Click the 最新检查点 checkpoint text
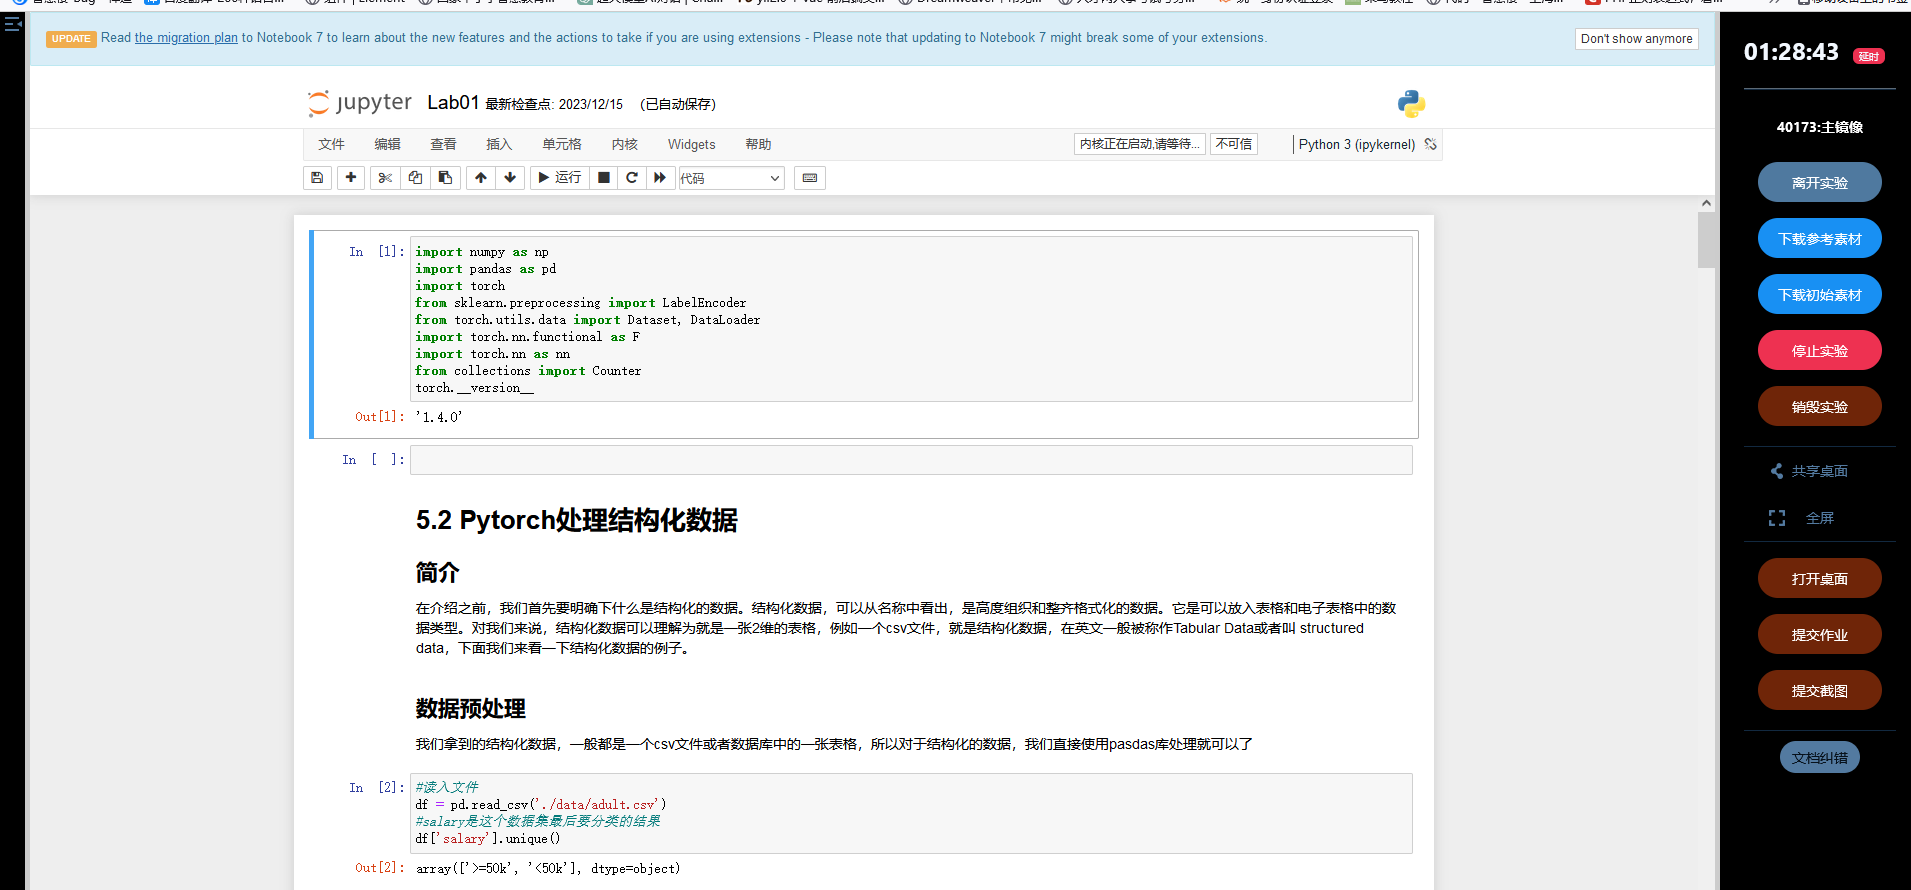The height and width of the screenshot is (890, 1911). click(554, 104)
